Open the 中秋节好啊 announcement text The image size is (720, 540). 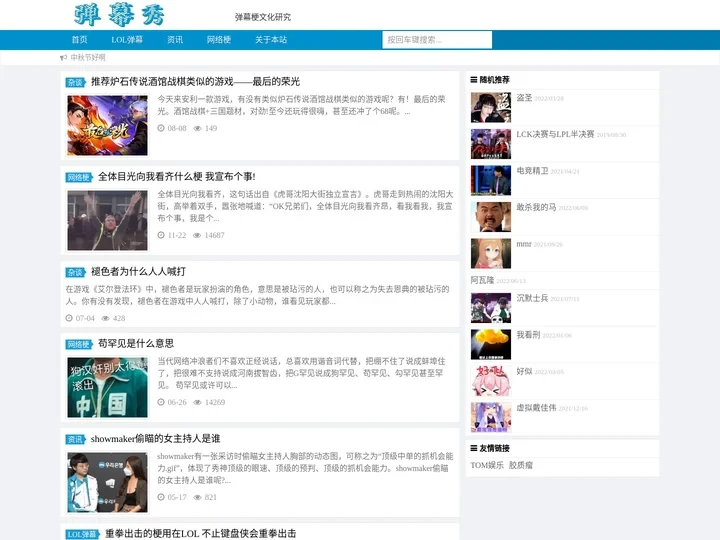coord(88,57)
